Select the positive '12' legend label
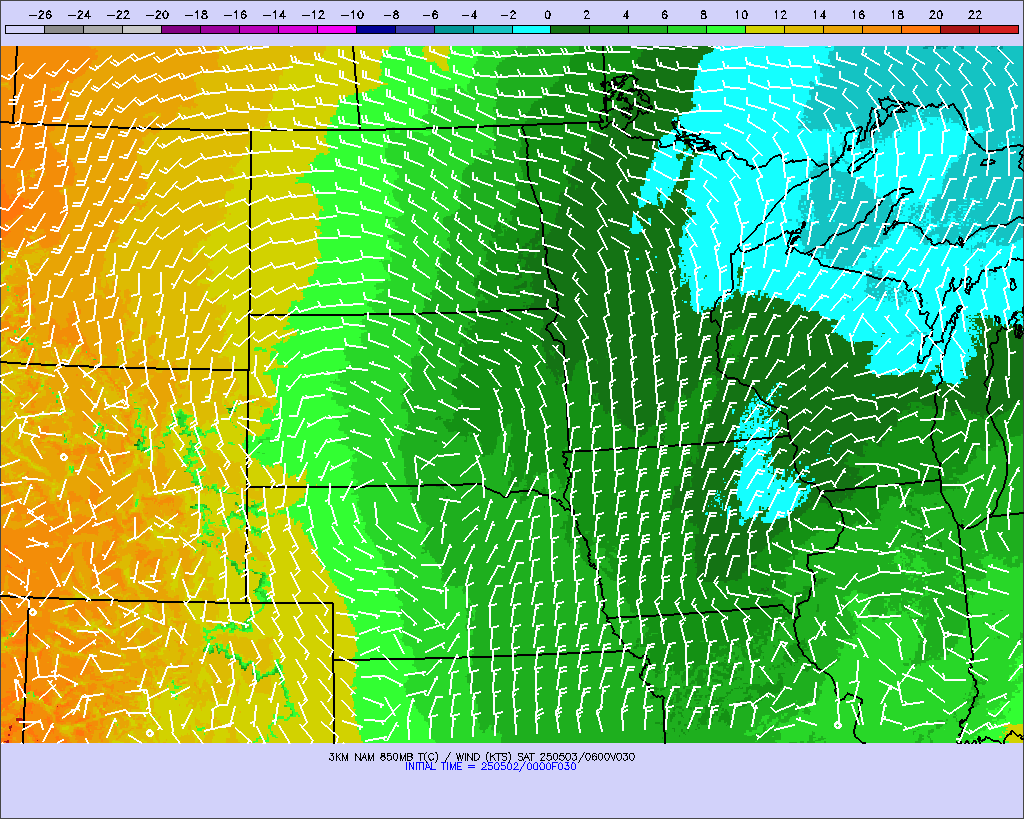Screen dimensions: 1024x819 [780, 14]
